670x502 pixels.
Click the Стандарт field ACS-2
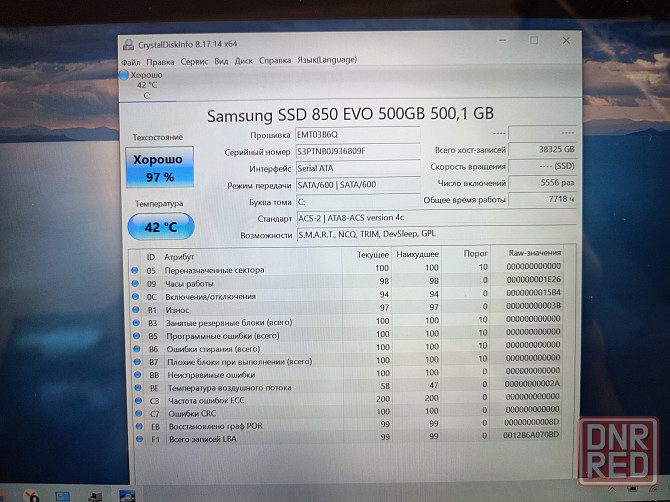(436, 218)
